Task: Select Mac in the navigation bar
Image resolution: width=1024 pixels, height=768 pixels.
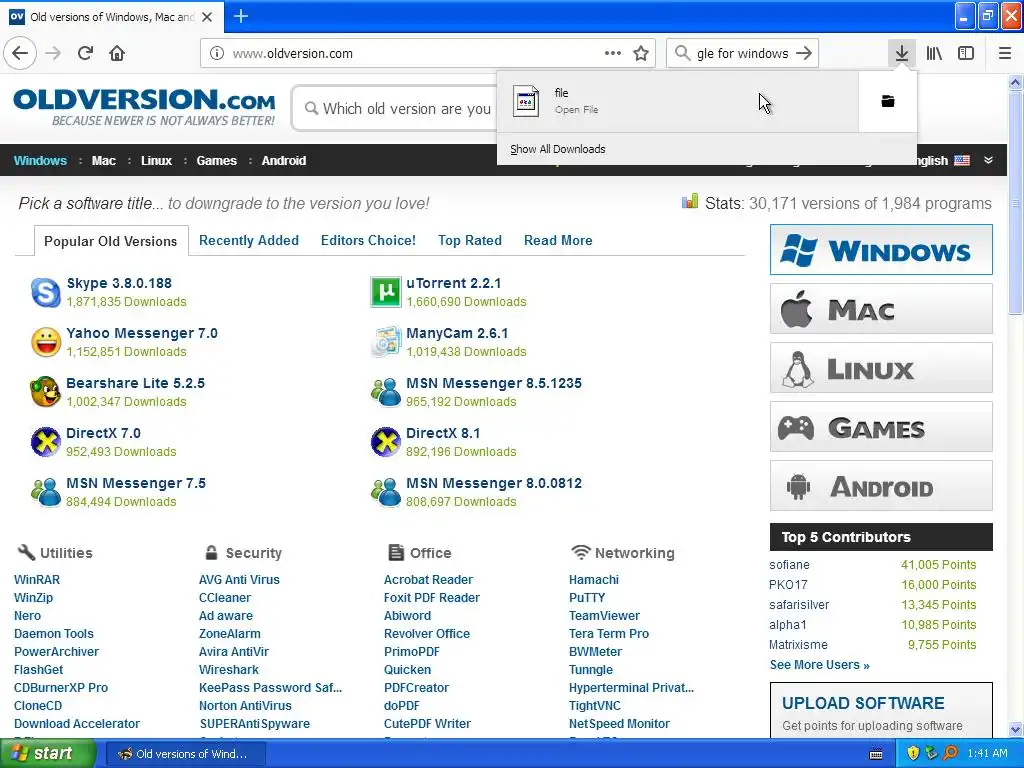Action: [x=104, y=161]
